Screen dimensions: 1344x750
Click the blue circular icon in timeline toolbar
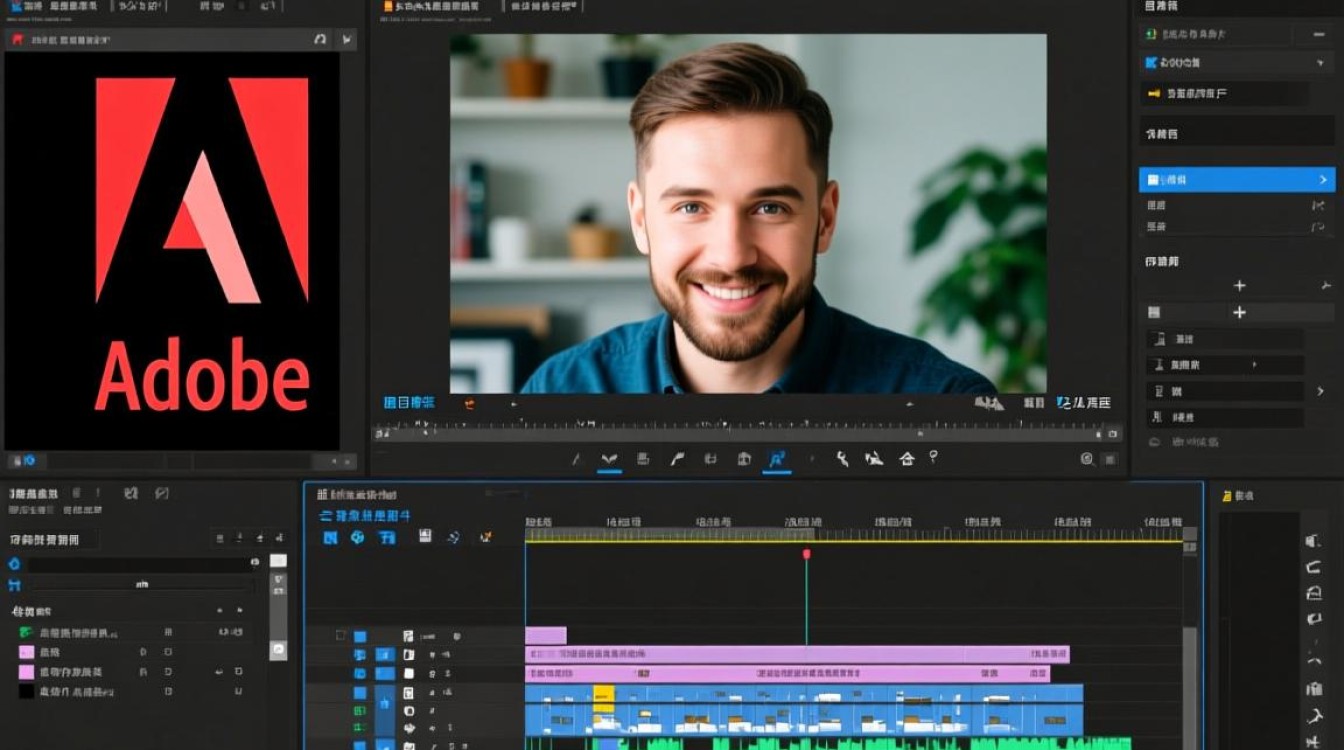tap(357, 538)
